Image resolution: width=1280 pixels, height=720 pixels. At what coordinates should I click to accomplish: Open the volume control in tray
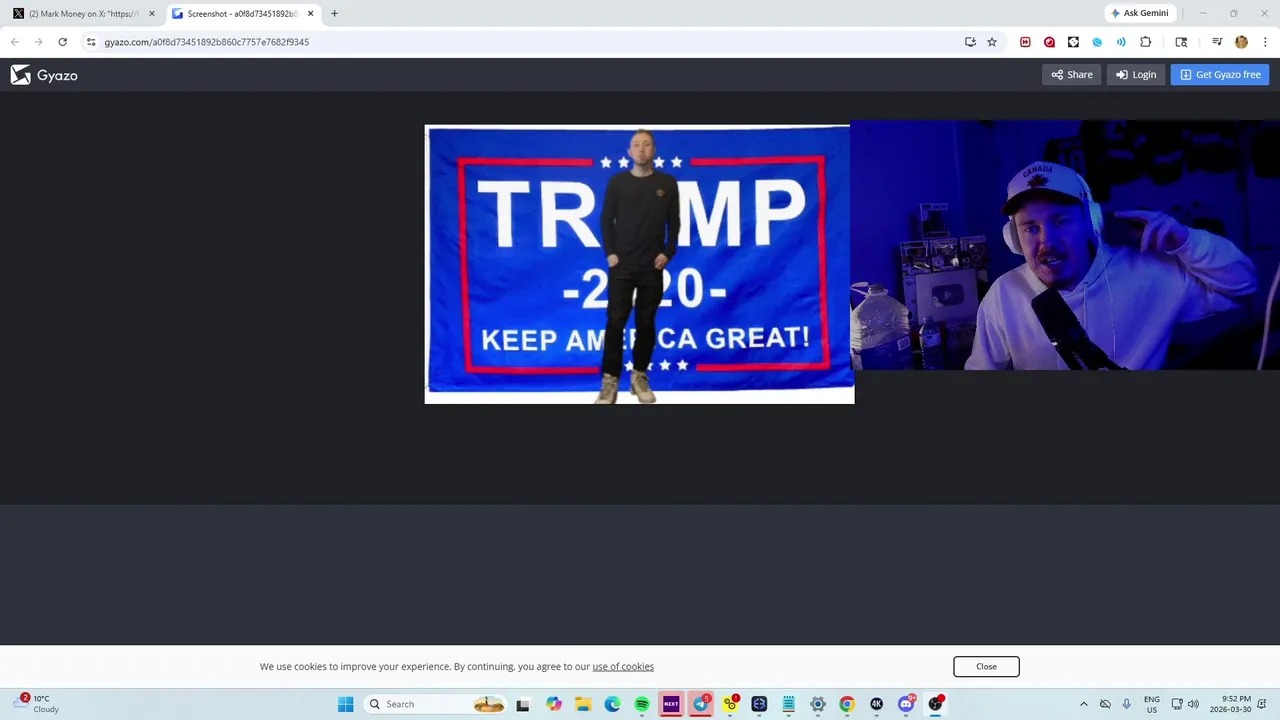pyautogui.click(x=1193, y=704)
